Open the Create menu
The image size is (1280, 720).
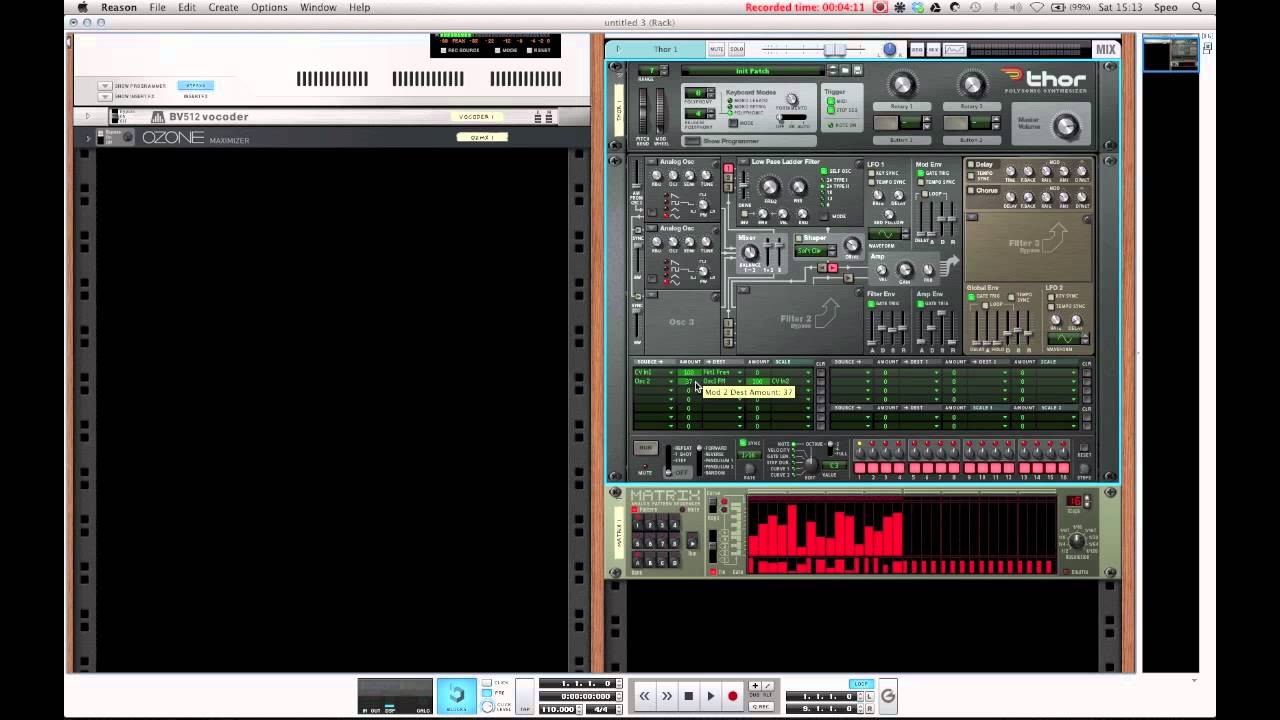(x=223, y=7)
